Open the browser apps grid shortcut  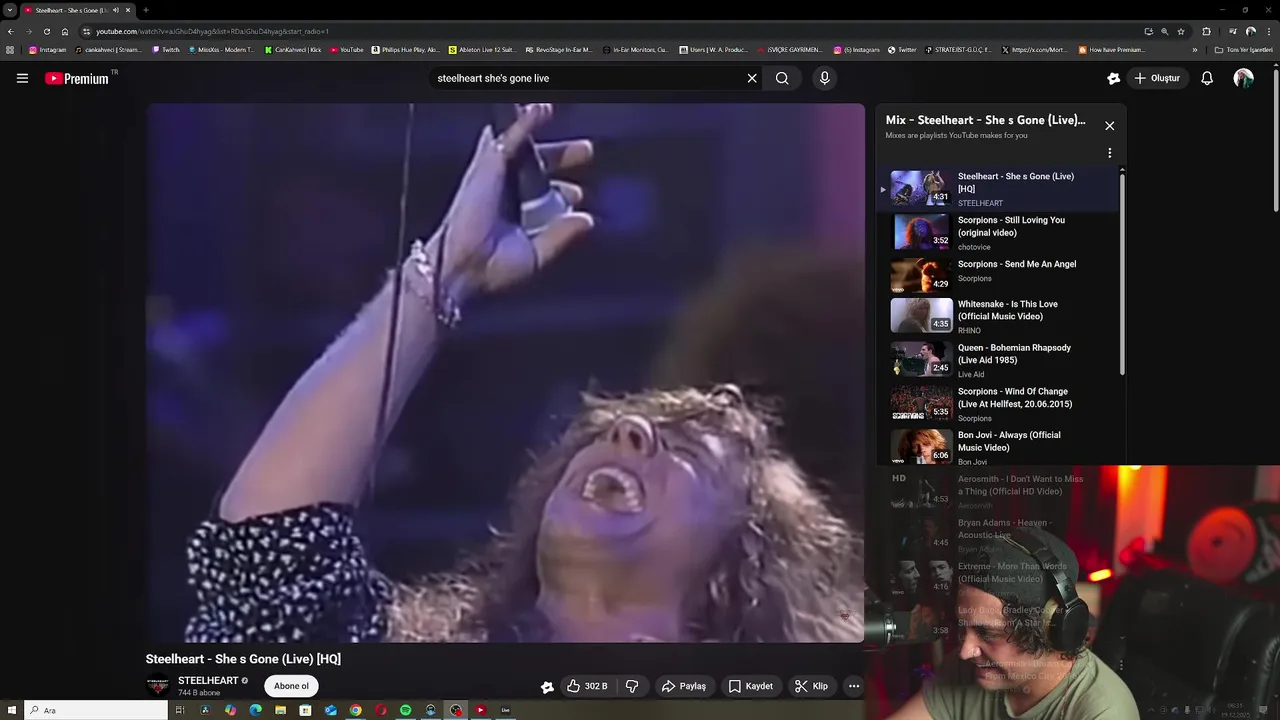10,49
